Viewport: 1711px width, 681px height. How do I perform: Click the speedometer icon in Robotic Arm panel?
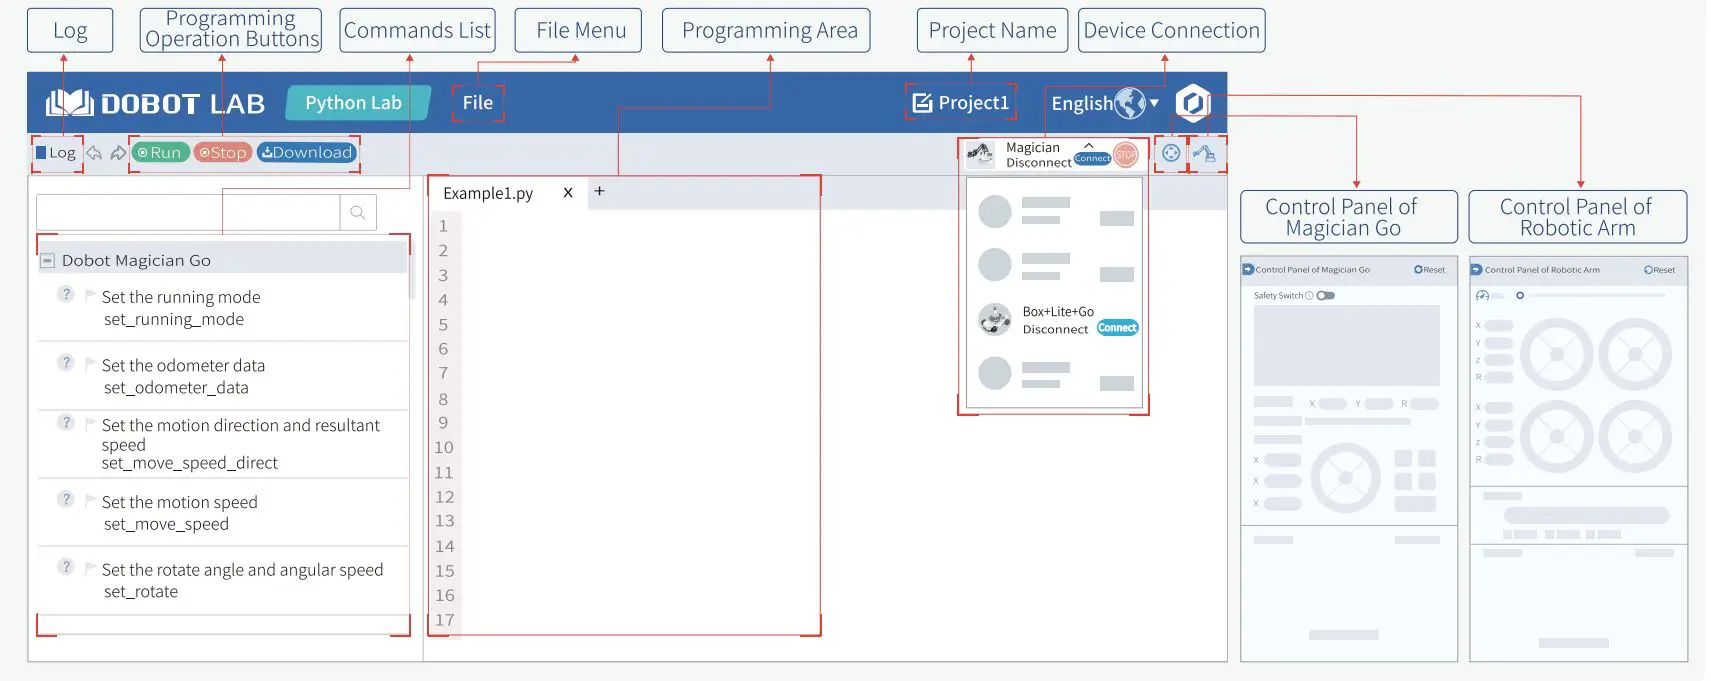click(1483, 295)
